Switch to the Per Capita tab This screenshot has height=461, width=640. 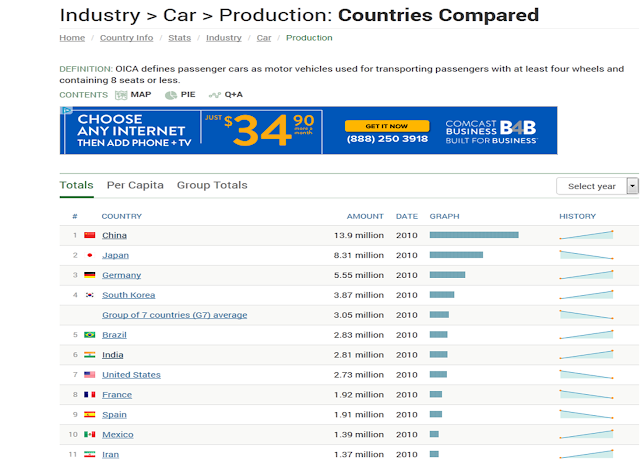point(135,185)
